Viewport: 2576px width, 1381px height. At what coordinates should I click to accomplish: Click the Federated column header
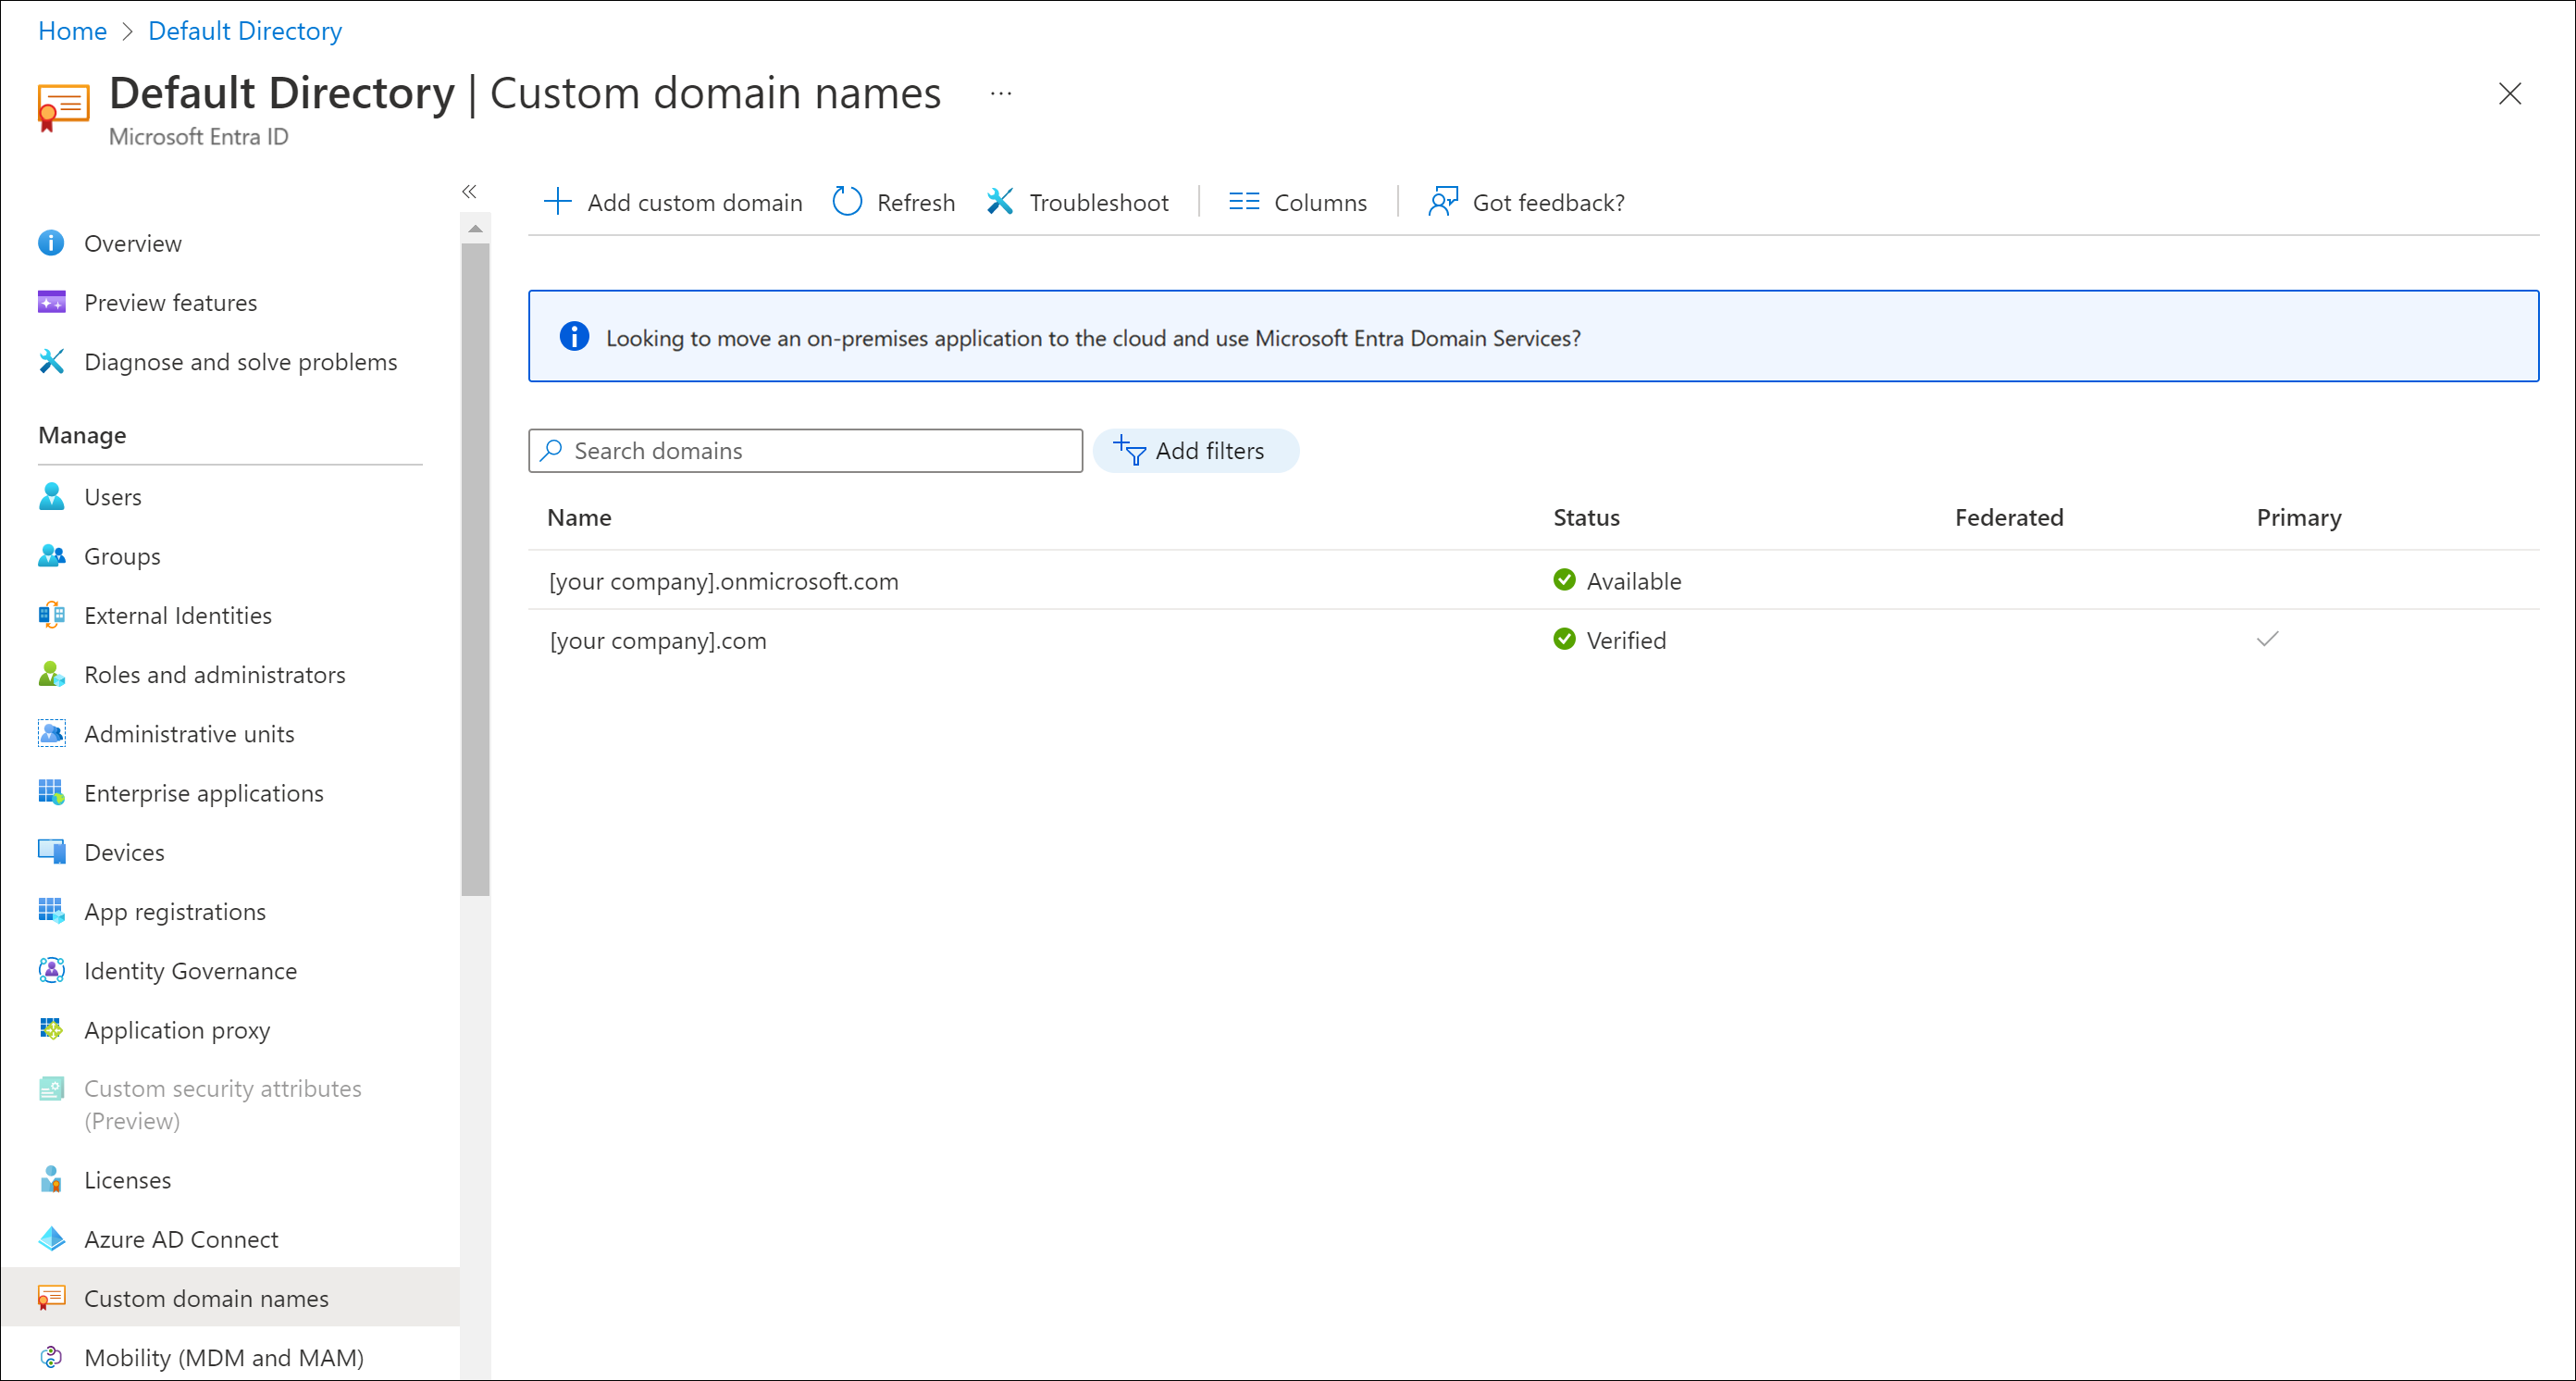pyautogui.click(x=2009, y=517)
